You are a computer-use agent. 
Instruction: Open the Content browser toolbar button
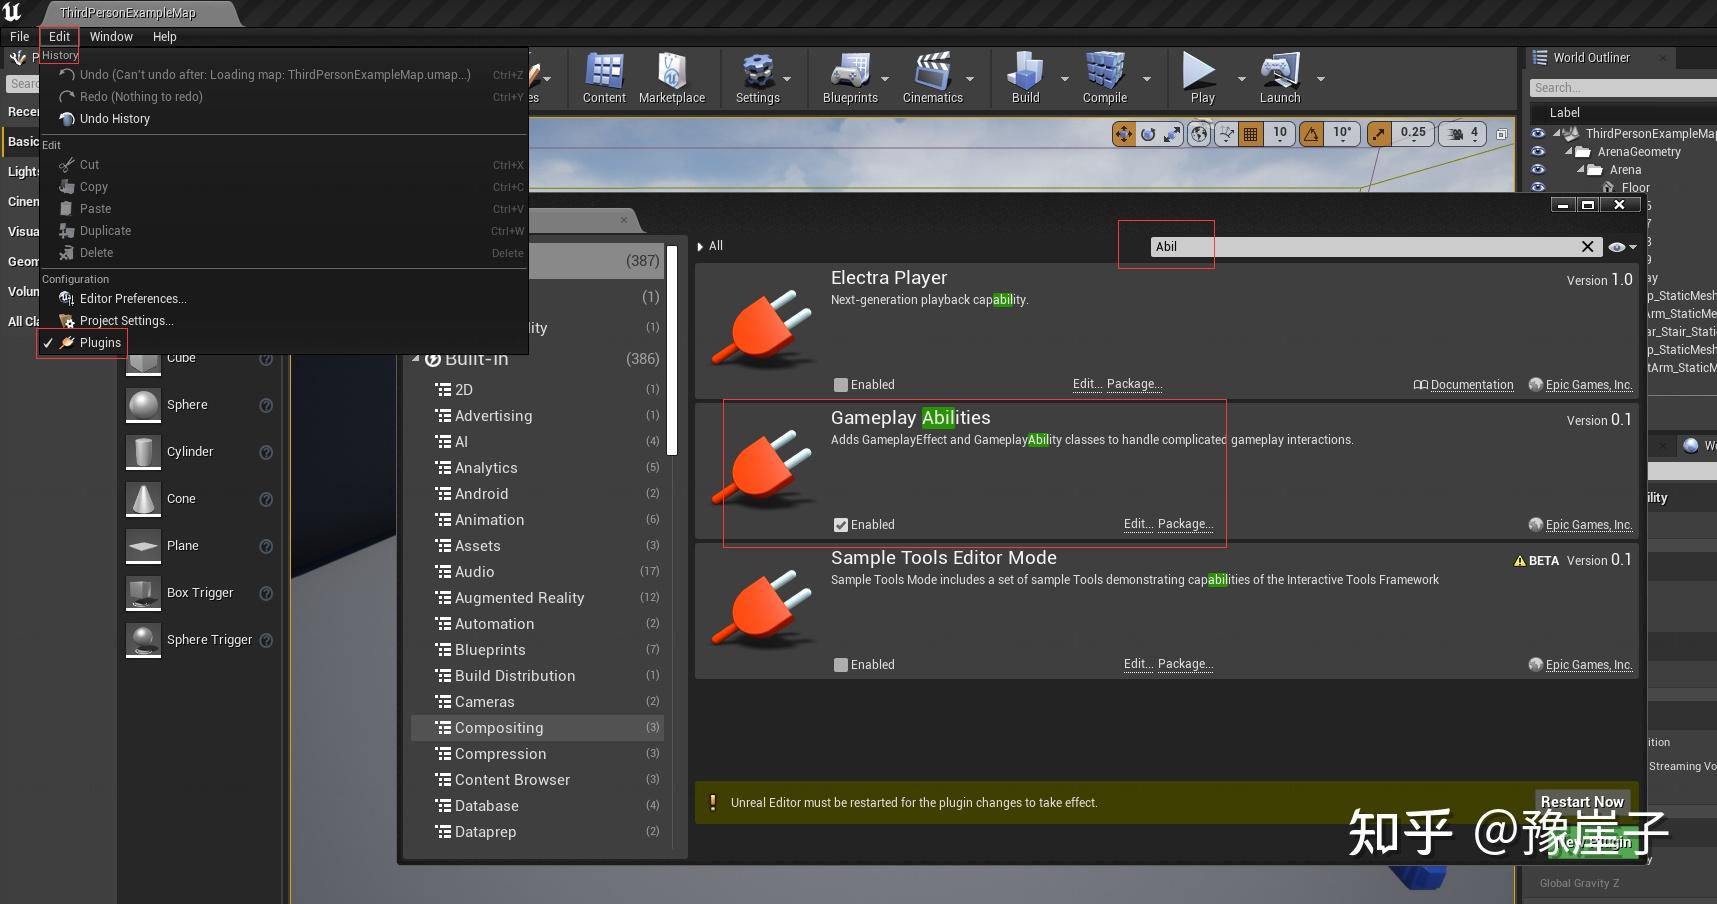coord(604,78)
